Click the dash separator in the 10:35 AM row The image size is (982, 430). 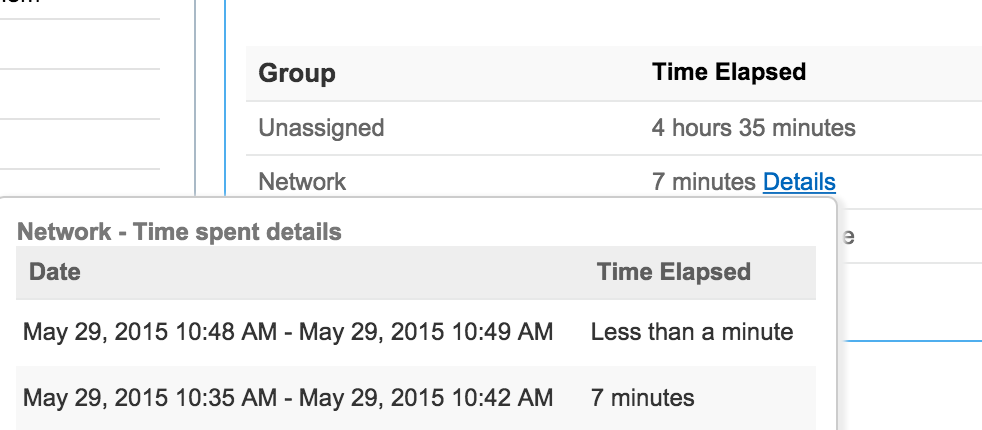pyautogui.click(x=288, y=398)
